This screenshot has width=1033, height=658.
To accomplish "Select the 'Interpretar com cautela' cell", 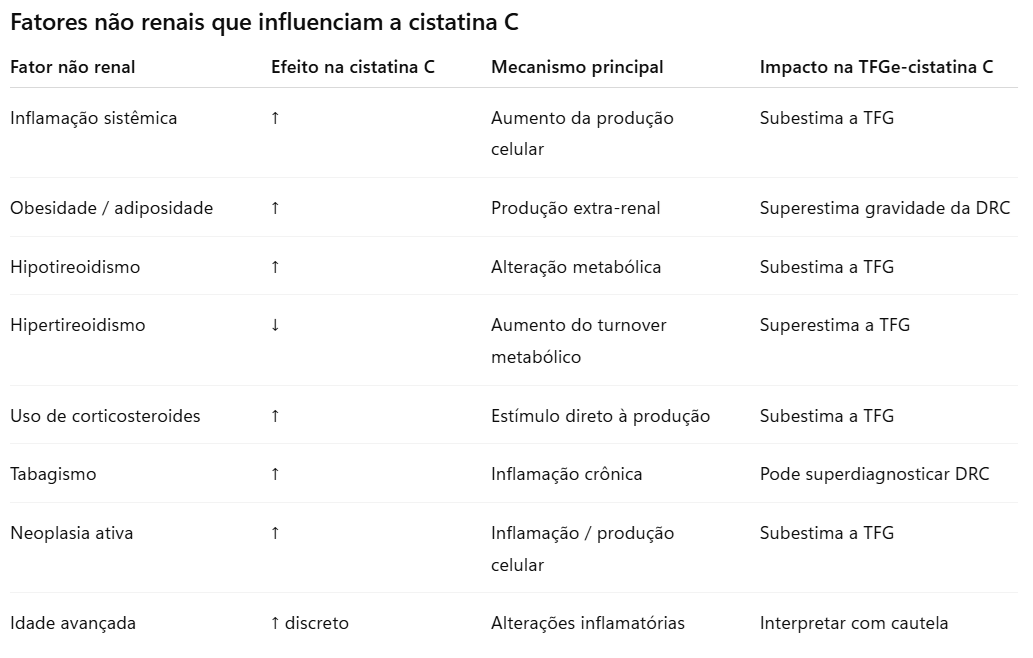I will click(853, 623).
